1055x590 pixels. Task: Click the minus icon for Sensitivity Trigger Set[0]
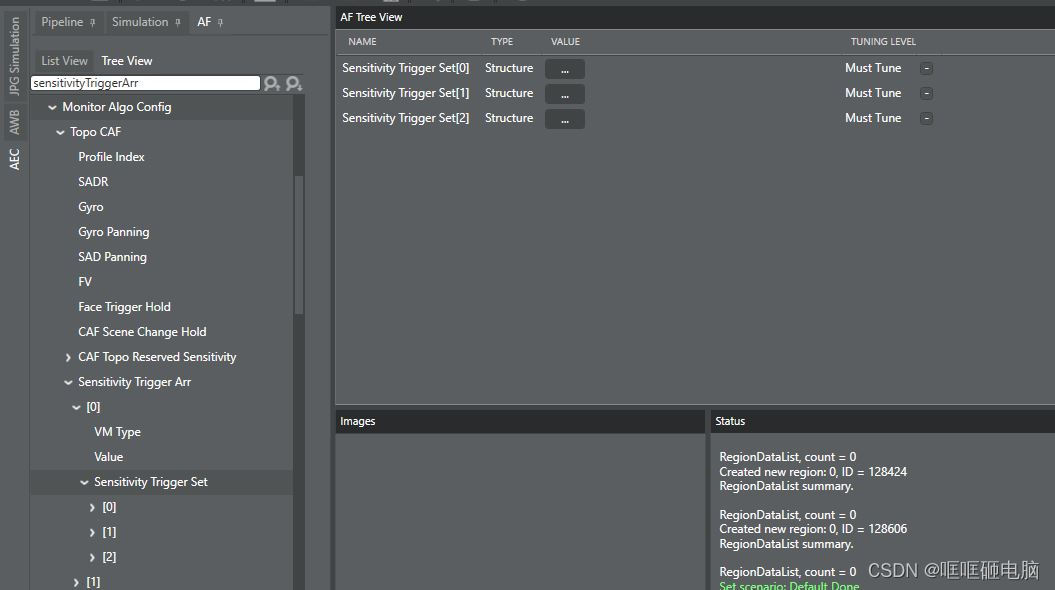(926, 68)
